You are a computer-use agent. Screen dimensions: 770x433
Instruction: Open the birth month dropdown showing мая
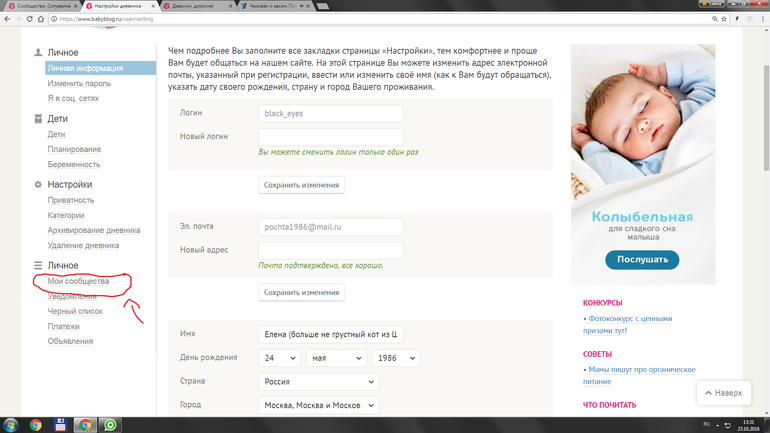(x=335, y=358)
